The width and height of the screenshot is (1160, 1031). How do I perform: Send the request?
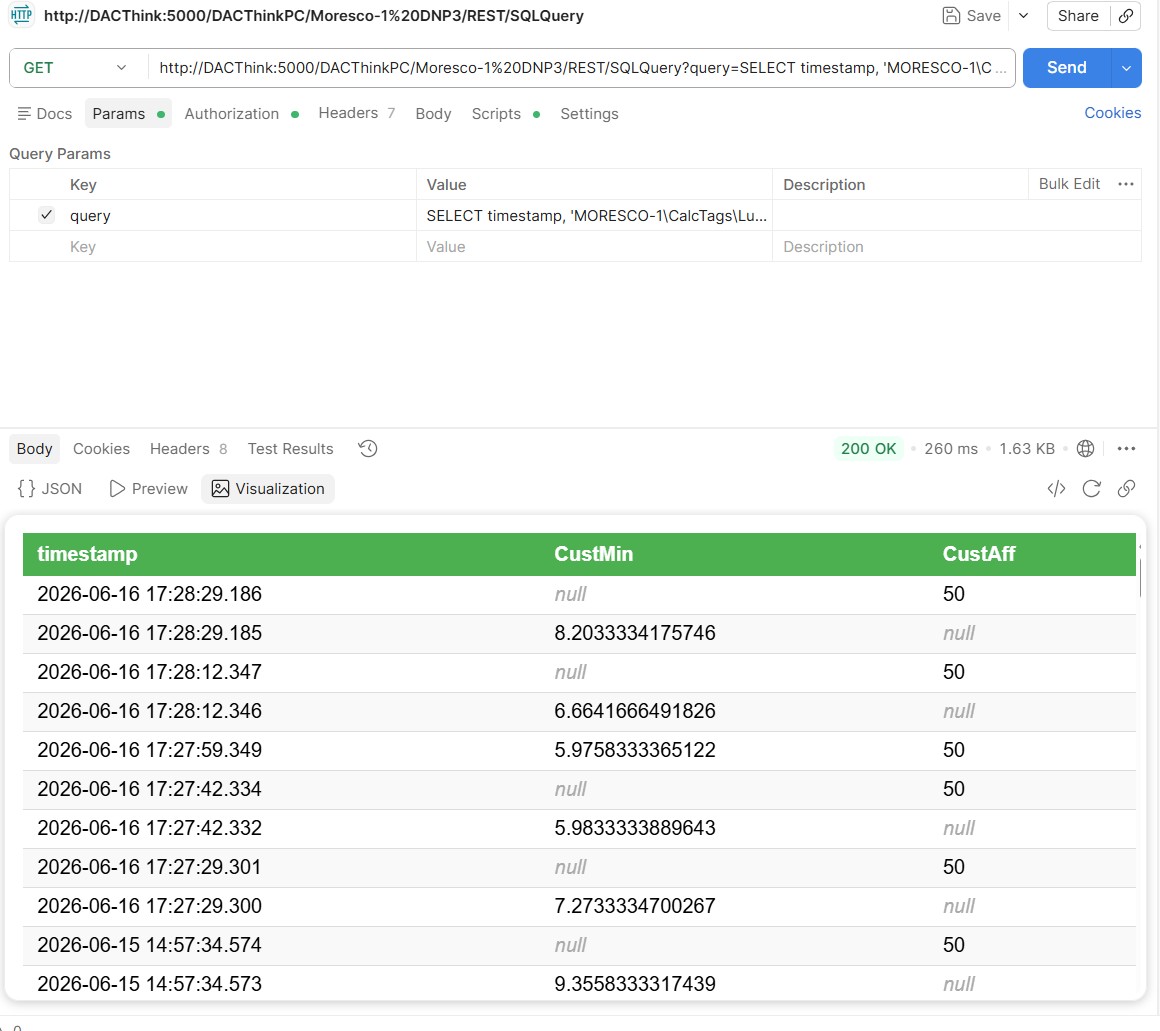click(1066, 68)
